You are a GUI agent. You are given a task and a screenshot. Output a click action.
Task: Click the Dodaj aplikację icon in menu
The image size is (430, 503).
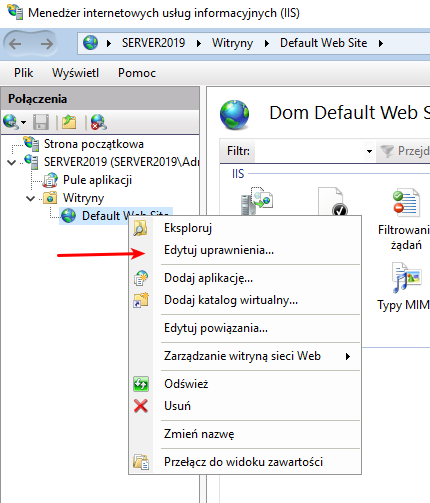(x=141, y=278)
